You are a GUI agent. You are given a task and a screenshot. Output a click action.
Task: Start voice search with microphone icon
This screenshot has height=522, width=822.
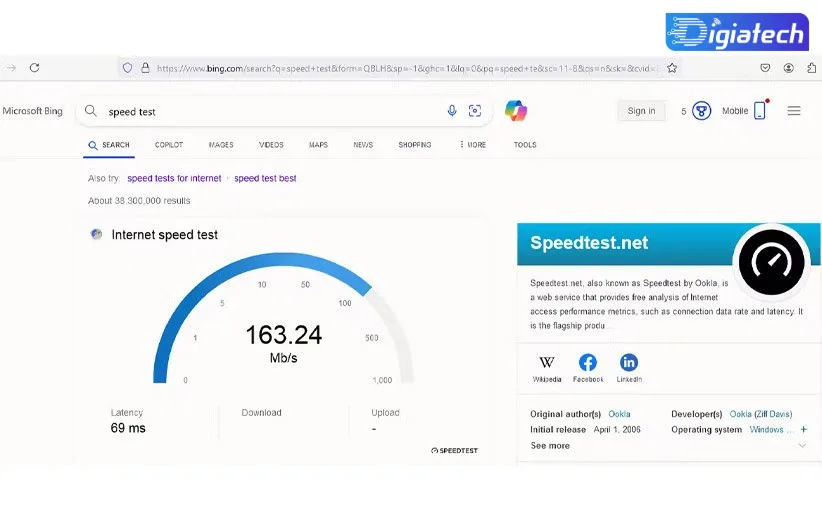coord(452,111)
